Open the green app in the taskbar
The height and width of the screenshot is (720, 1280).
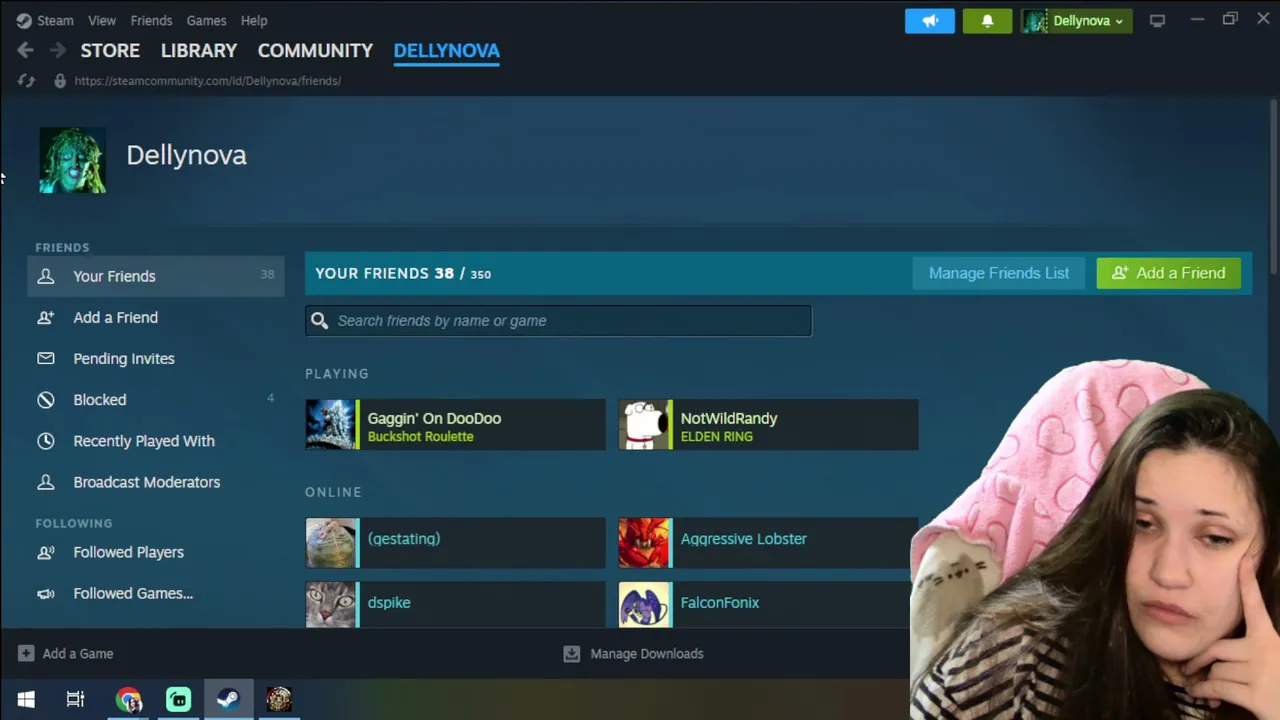178,699
